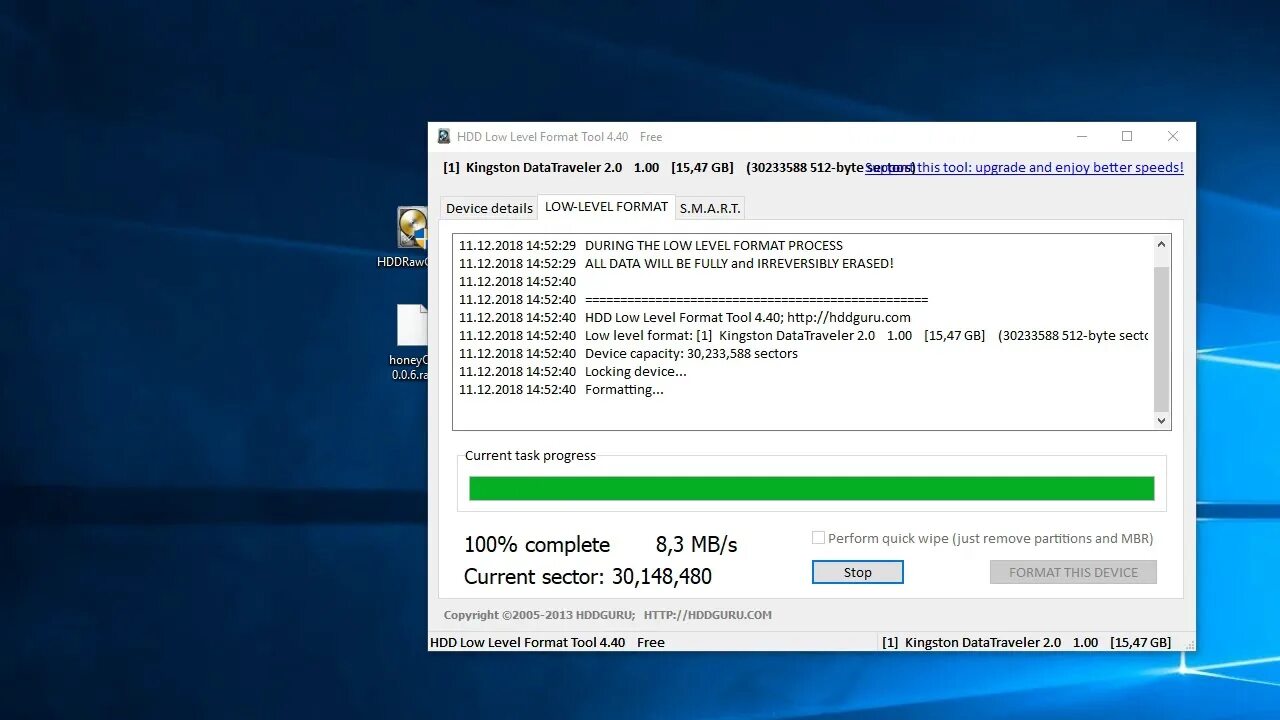Switch to the Device details tab
The height and width of the screenshot is (720, 1280).
(489, 208)
